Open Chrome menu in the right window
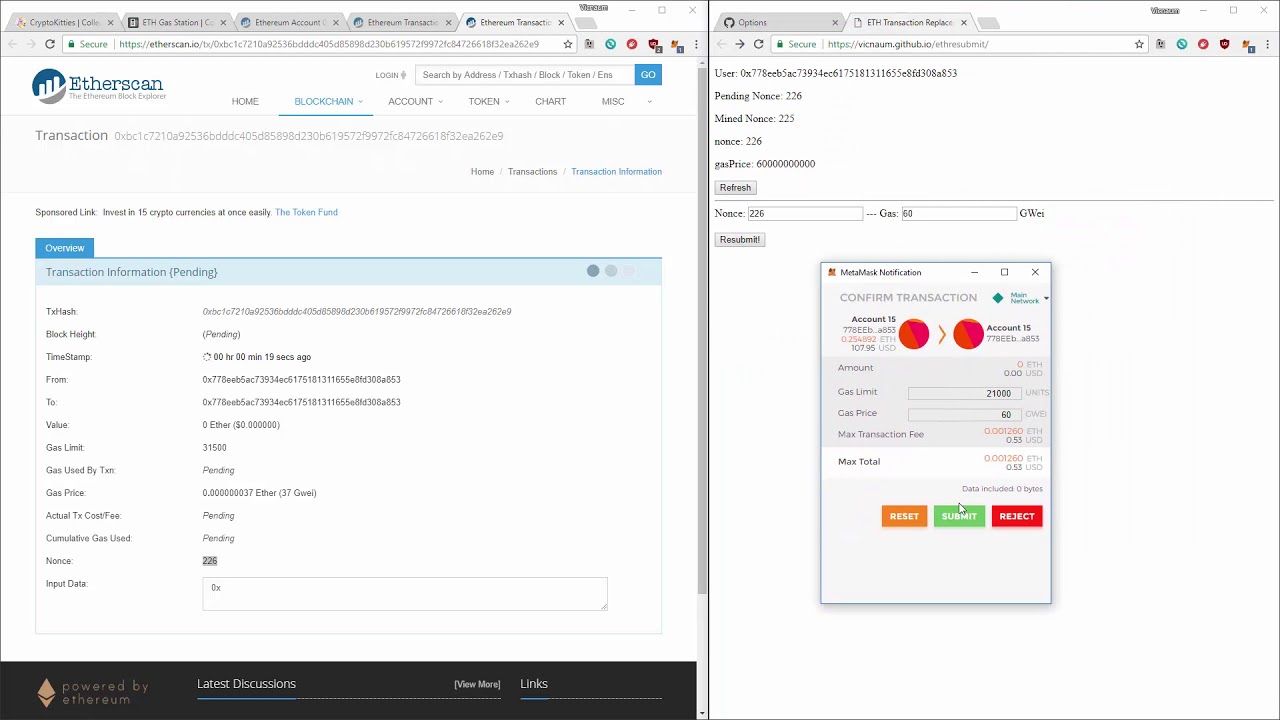1280x720 pixels. tap(1267, 44)
